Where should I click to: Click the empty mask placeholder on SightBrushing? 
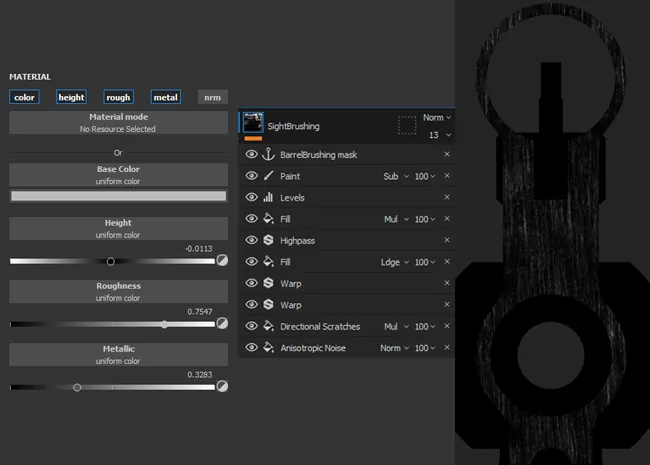coord(407,125)
